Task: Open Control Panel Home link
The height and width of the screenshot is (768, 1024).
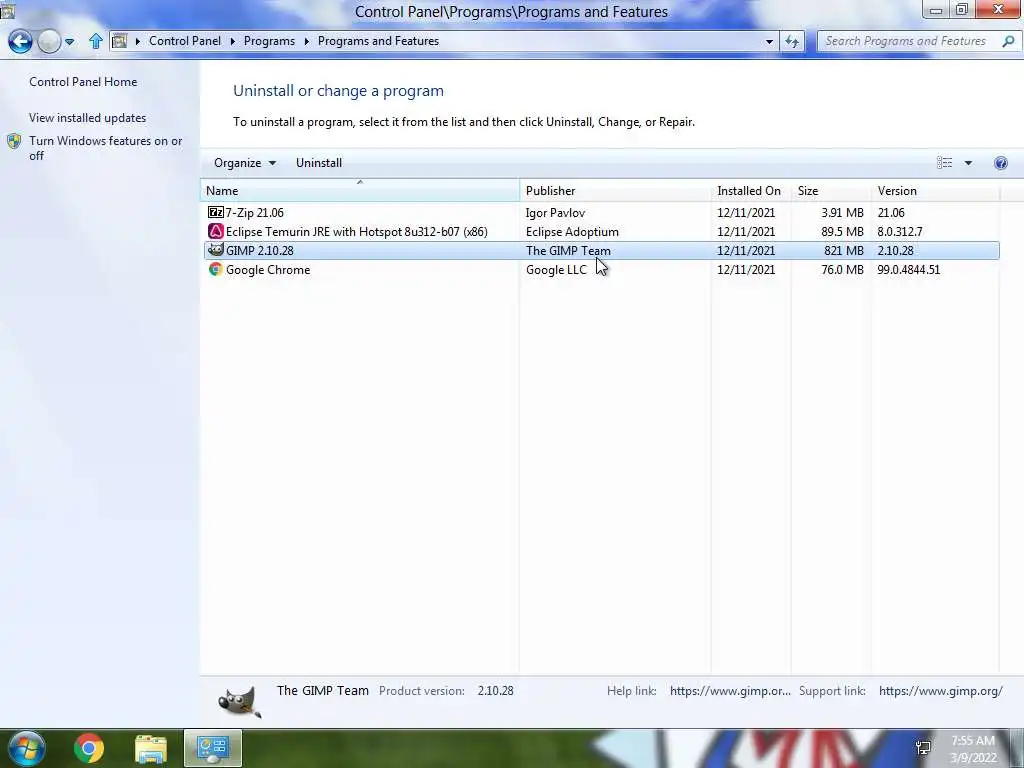Action: coord(83,82)
